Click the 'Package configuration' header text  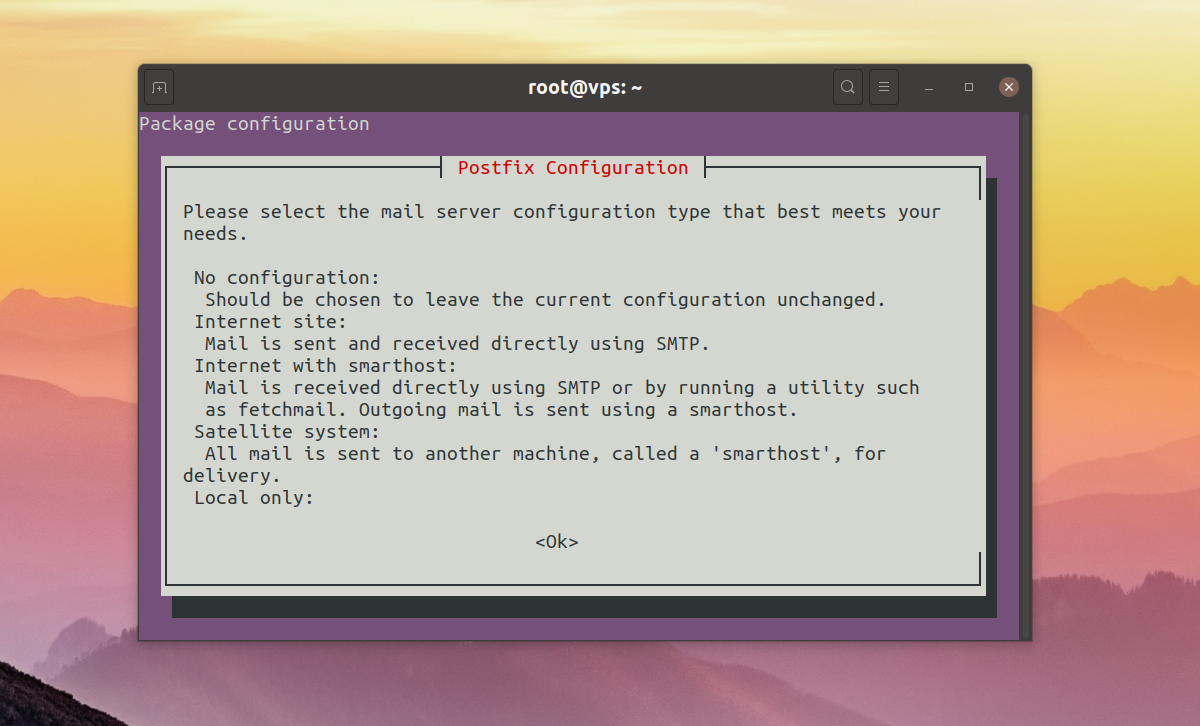click(254, 124)
